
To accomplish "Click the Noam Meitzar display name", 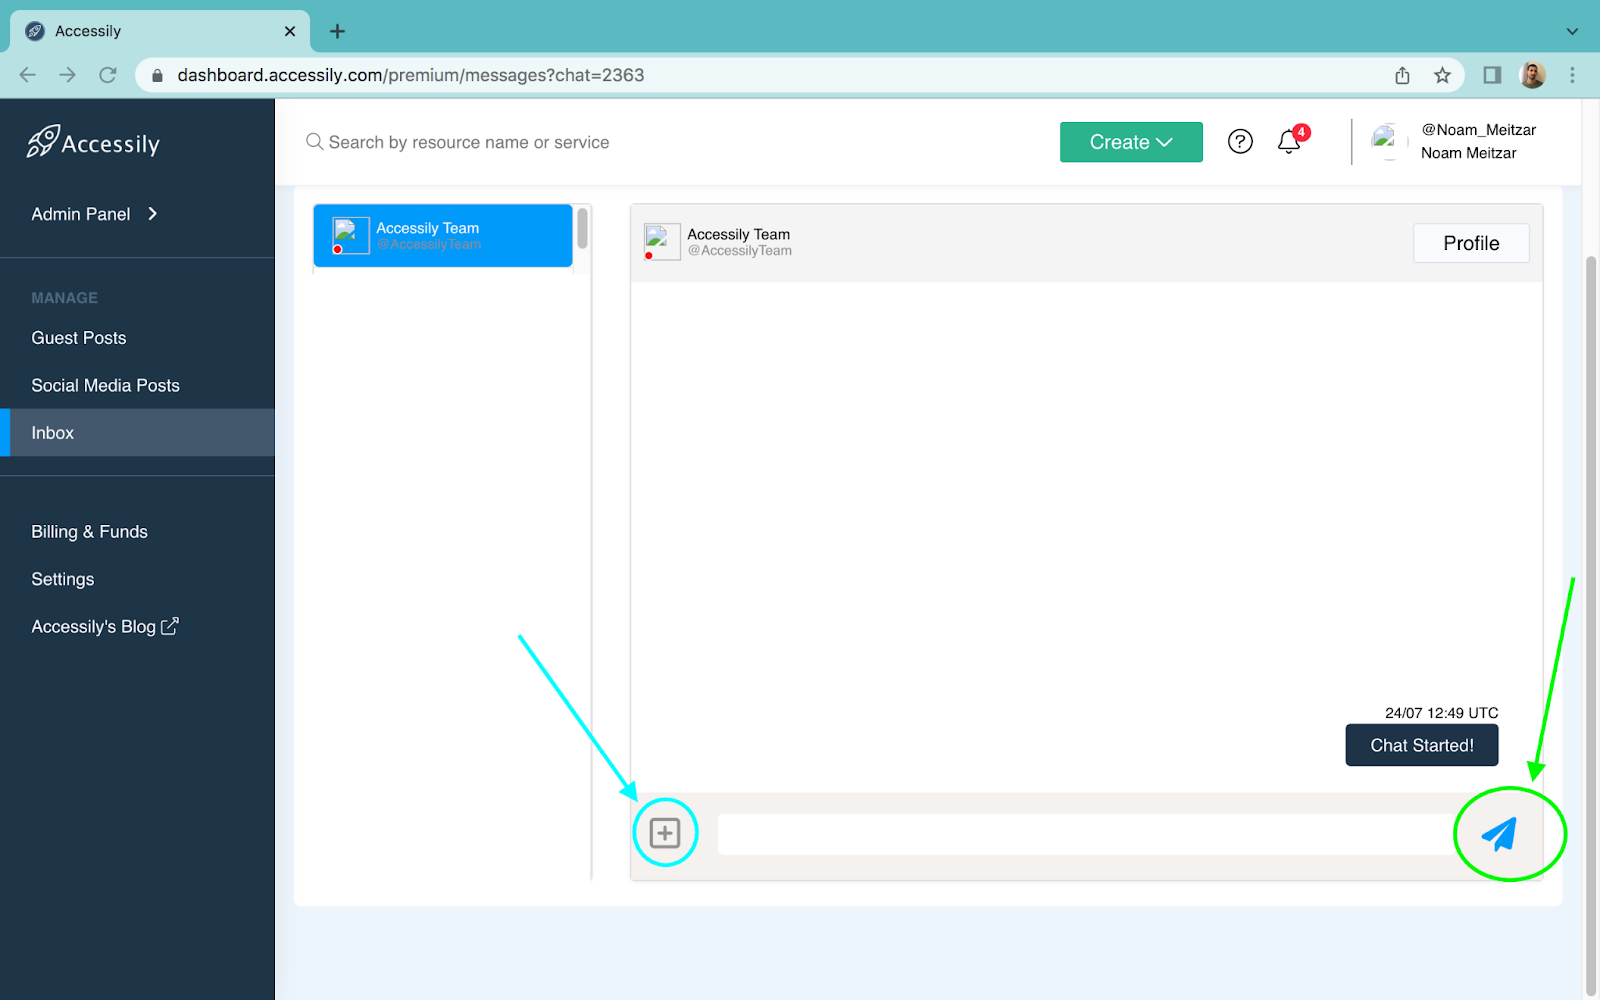I will coord(1468,153).
